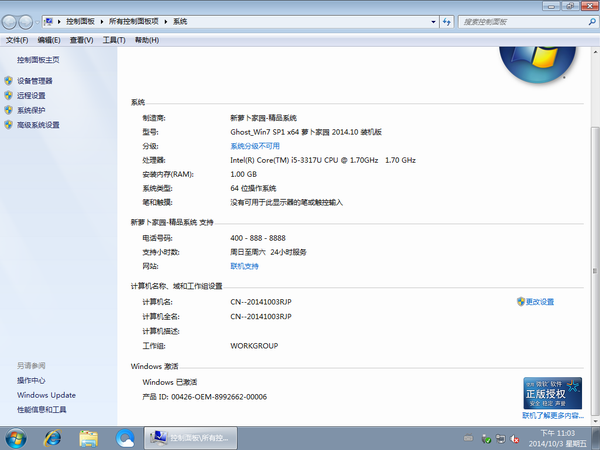Open 设备管理器 in the left sidebar
The image size is (600, 450).
click(34, 81)
